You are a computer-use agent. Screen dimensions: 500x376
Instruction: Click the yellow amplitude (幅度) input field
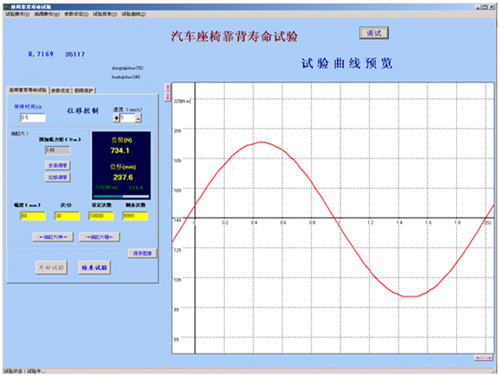(x=33, y=216)
